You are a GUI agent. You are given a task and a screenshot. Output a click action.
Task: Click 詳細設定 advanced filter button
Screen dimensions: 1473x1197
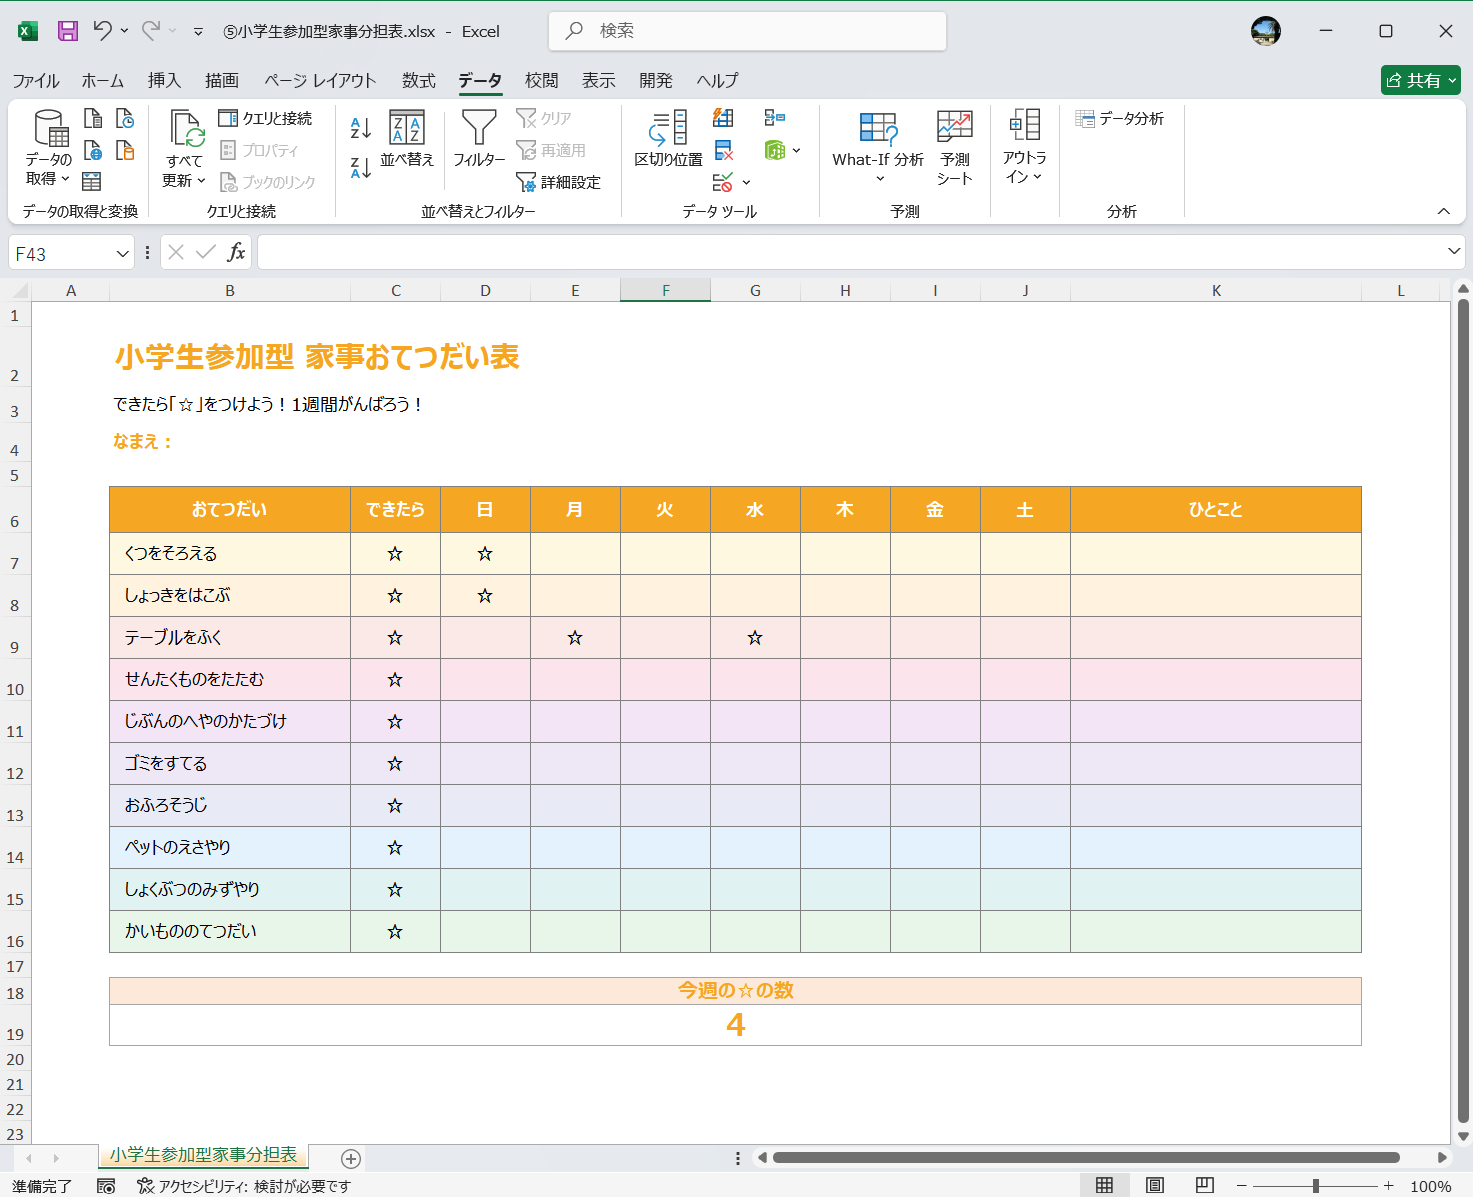[558, 182]
